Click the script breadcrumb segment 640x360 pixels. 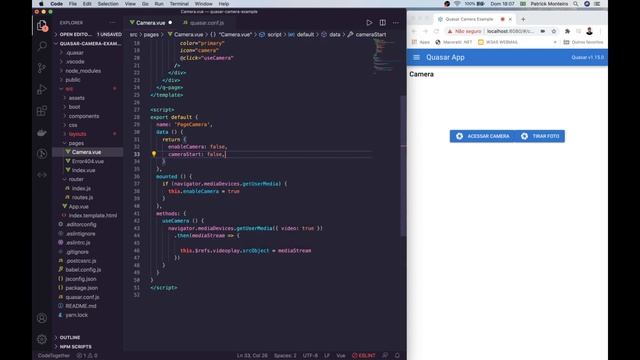[274, 35]
